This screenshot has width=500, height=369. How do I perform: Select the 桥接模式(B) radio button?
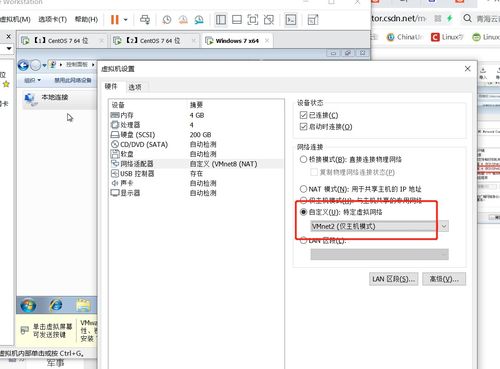(x=303, y=159)
